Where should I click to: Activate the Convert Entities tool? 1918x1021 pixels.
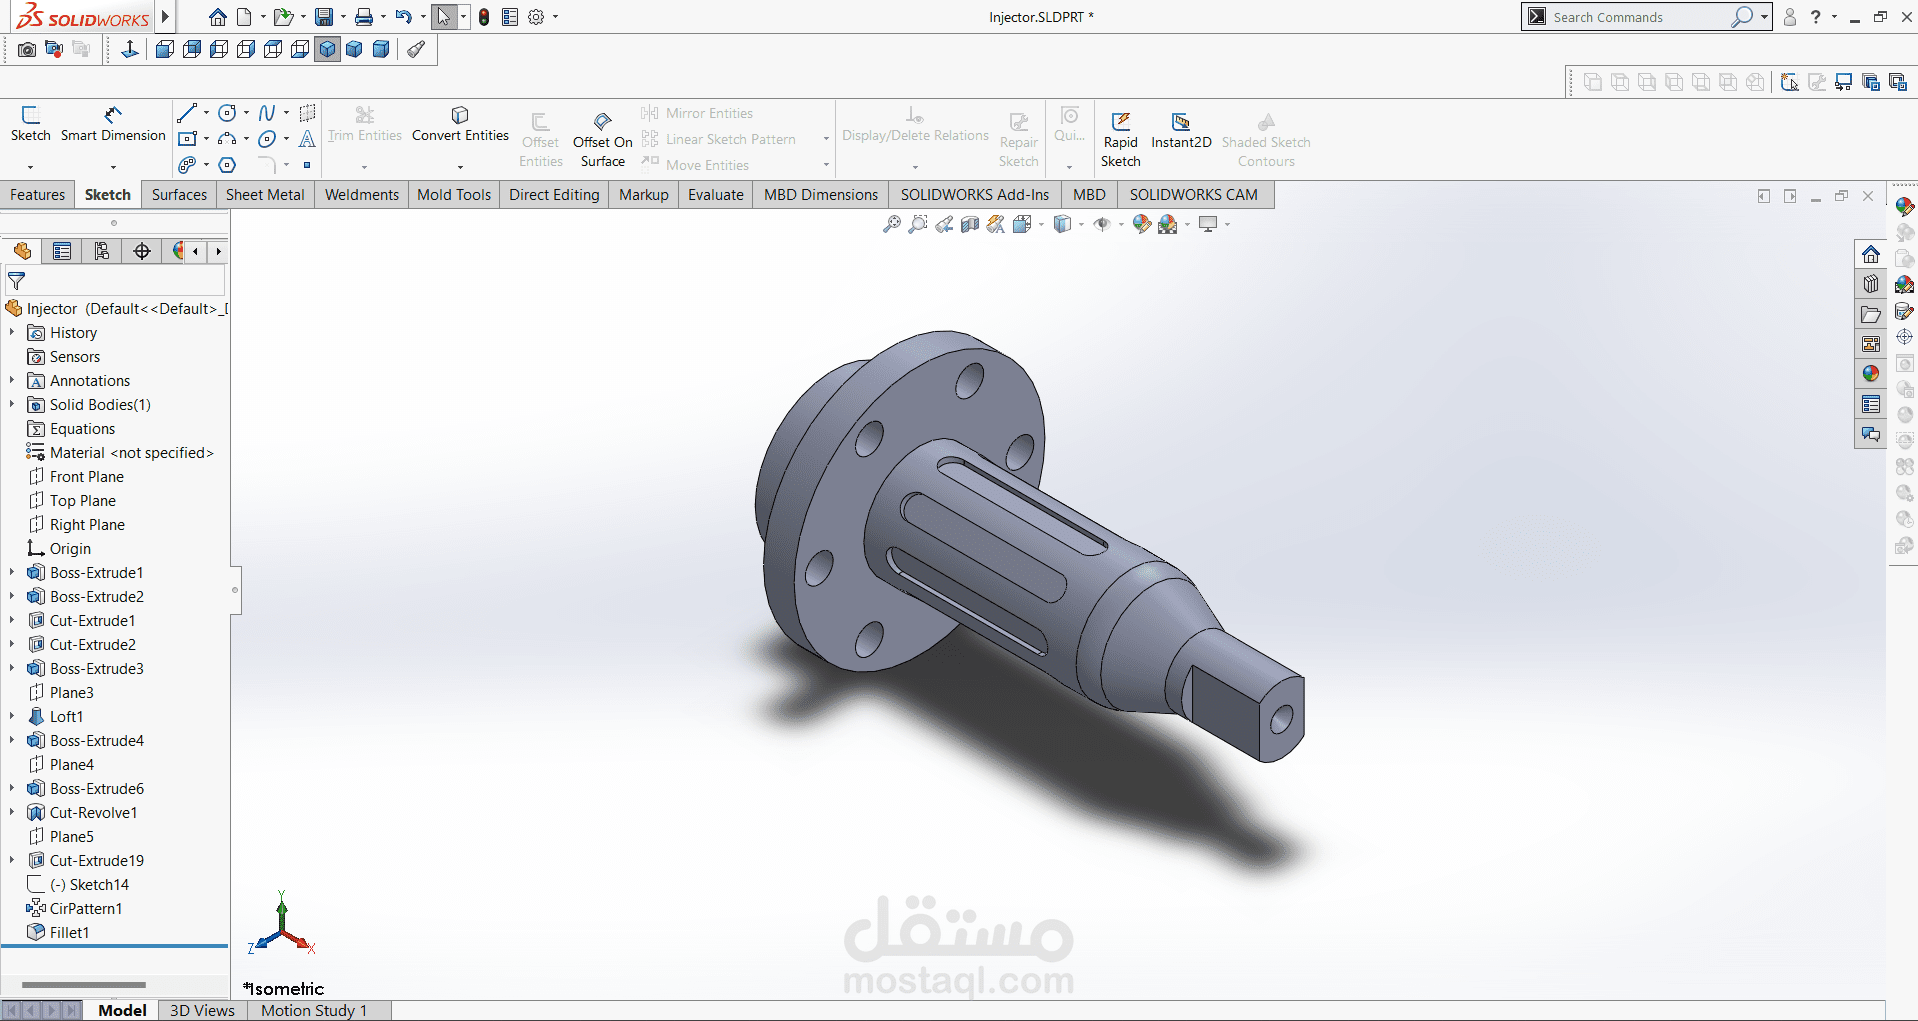point(460,124)
